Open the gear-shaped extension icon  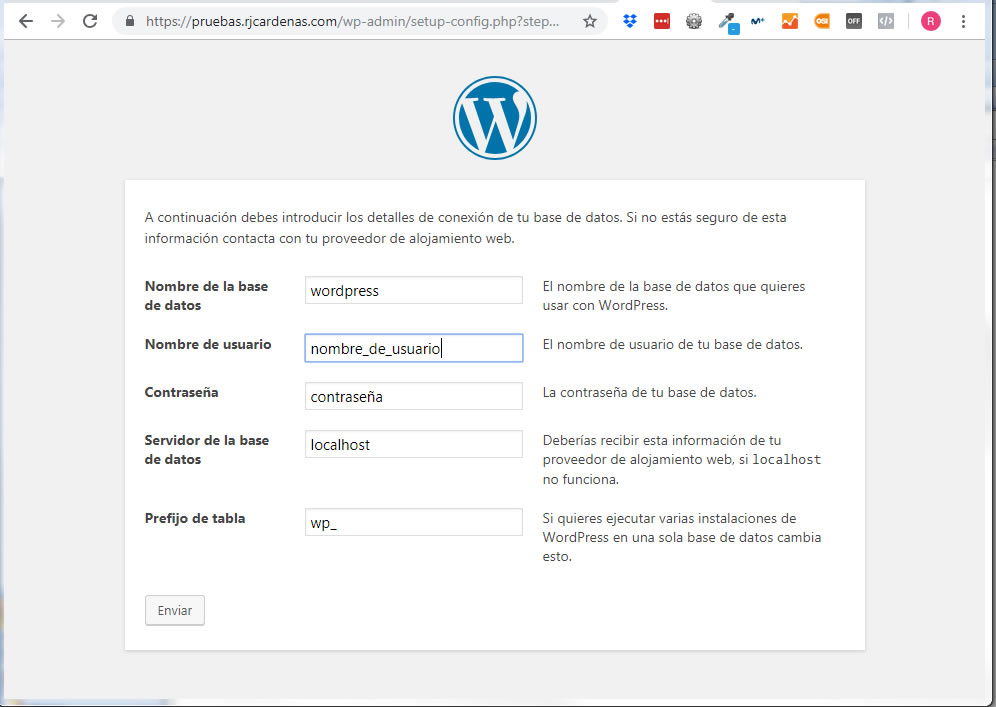(x=694, y=21)
